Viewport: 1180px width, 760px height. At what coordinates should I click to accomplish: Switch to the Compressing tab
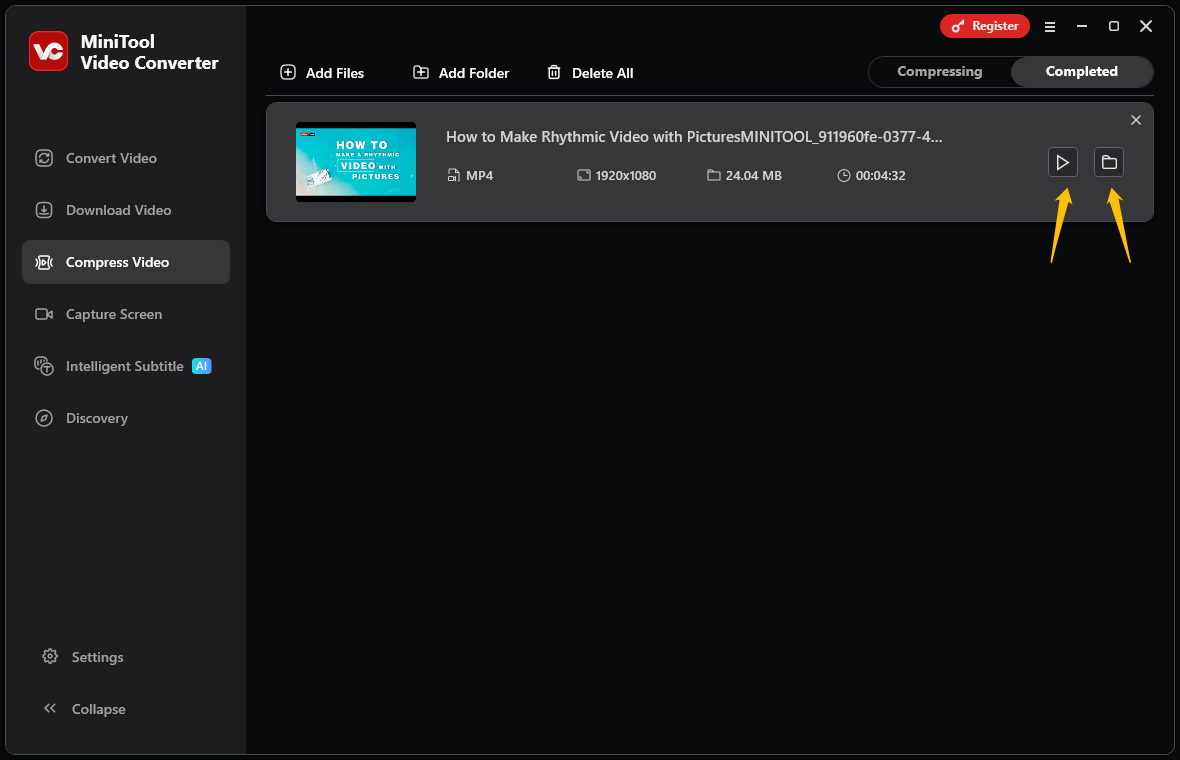pyautogui.click(x=939, y=71)
